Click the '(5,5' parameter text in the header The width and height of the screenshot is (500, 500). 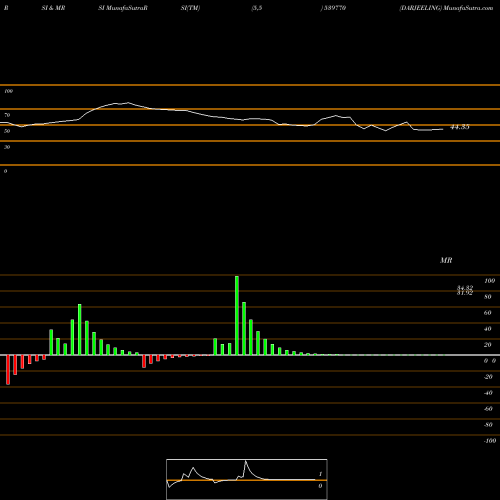click(257, 8)
